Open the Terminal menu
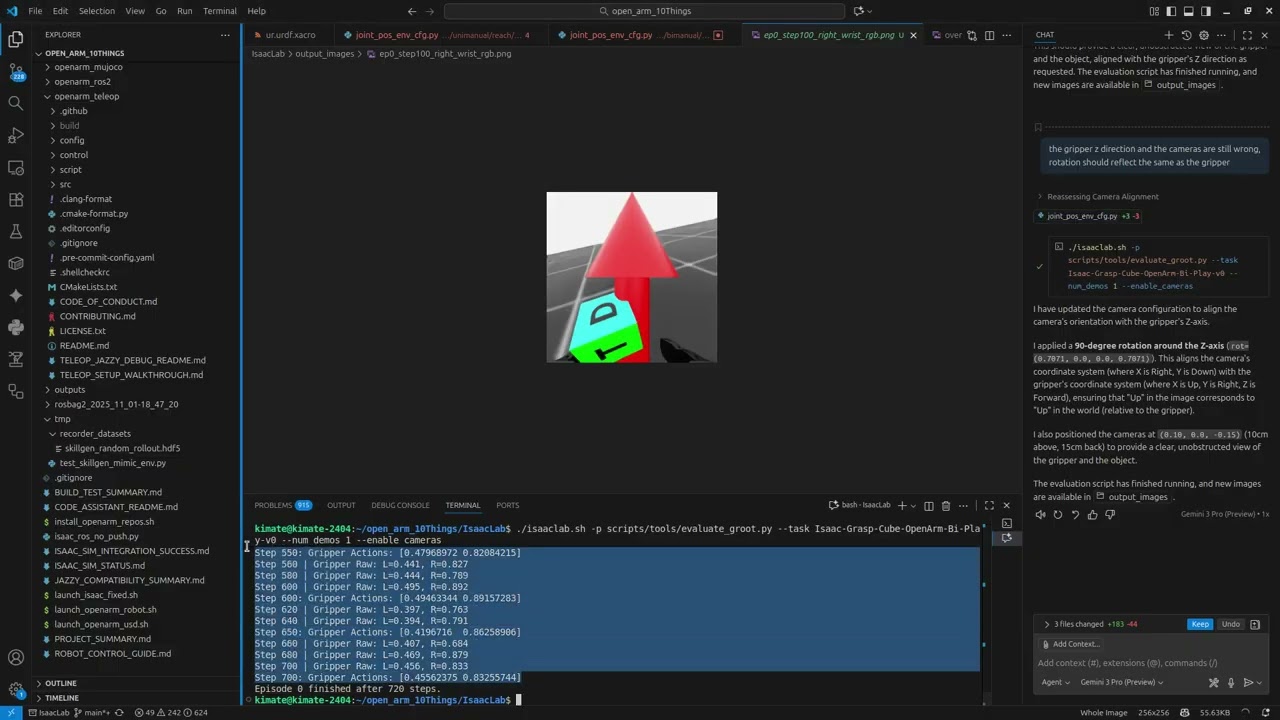The height and width of the screenshot is (720, 1280). click(x=220, y=11)
